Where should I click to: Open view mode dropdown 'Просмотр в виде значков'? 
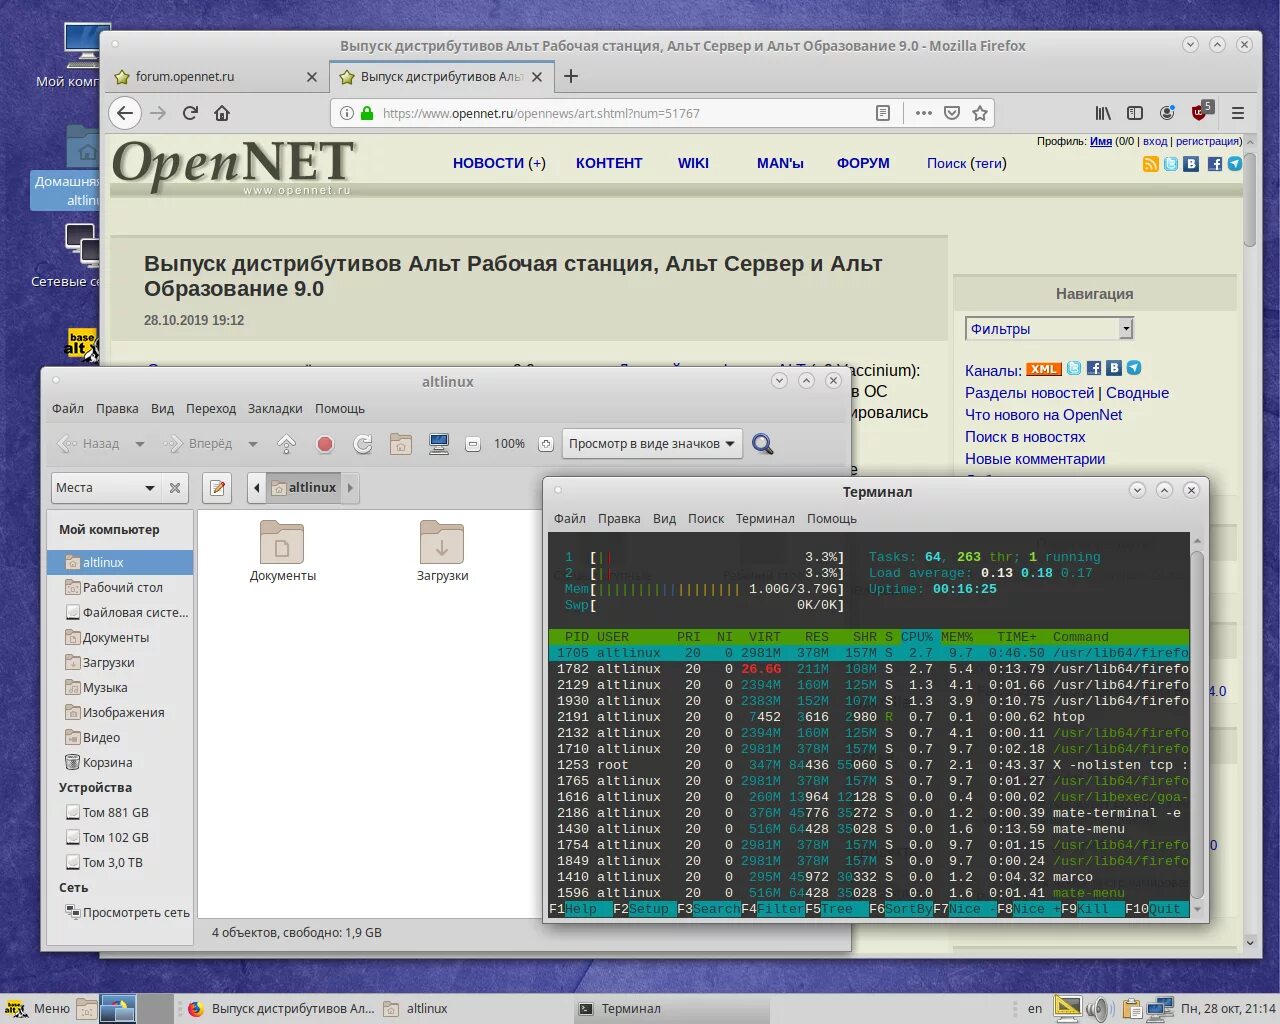652,444
